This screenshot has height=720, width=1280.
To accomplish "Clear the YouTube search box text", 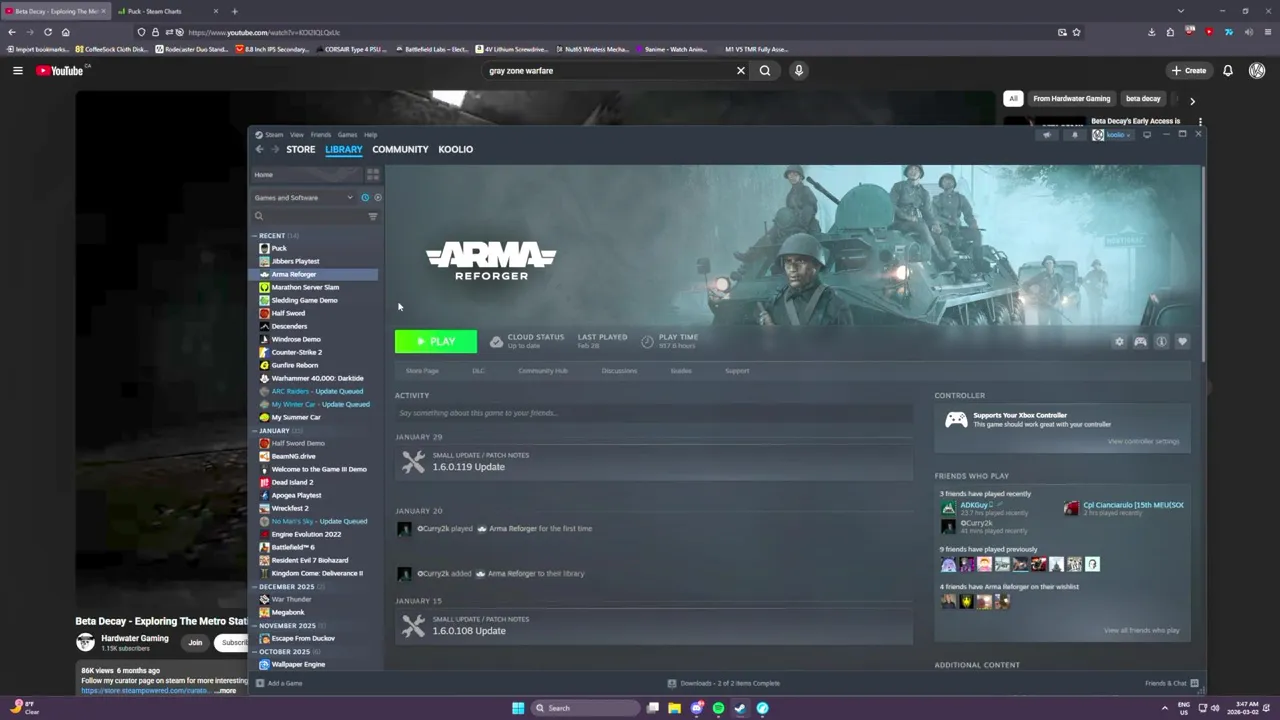I will pos(741,70).
